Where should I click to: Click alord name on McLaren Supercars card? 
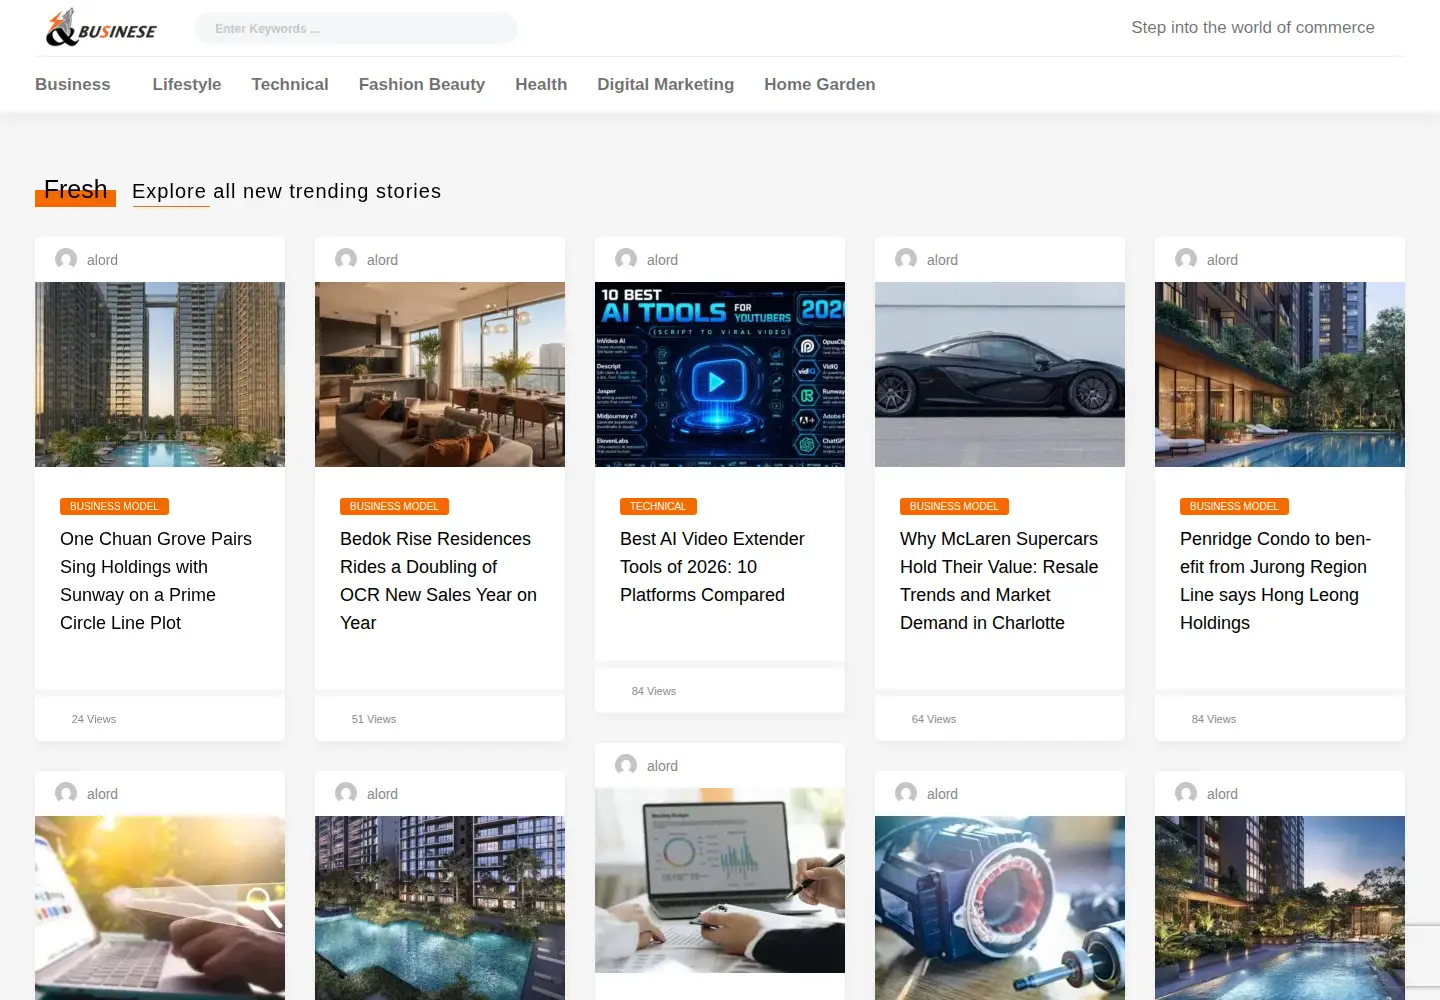point(942,260)
